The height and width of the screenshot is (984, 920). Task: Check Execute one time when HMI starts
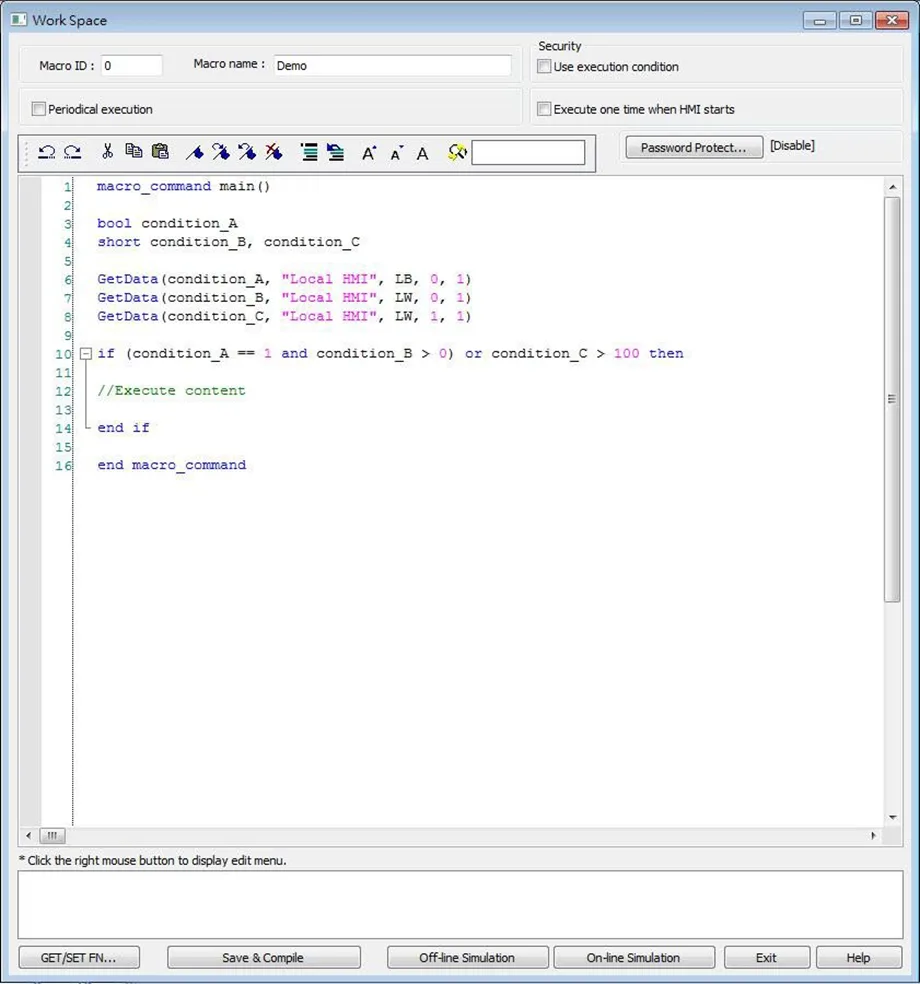544,109
